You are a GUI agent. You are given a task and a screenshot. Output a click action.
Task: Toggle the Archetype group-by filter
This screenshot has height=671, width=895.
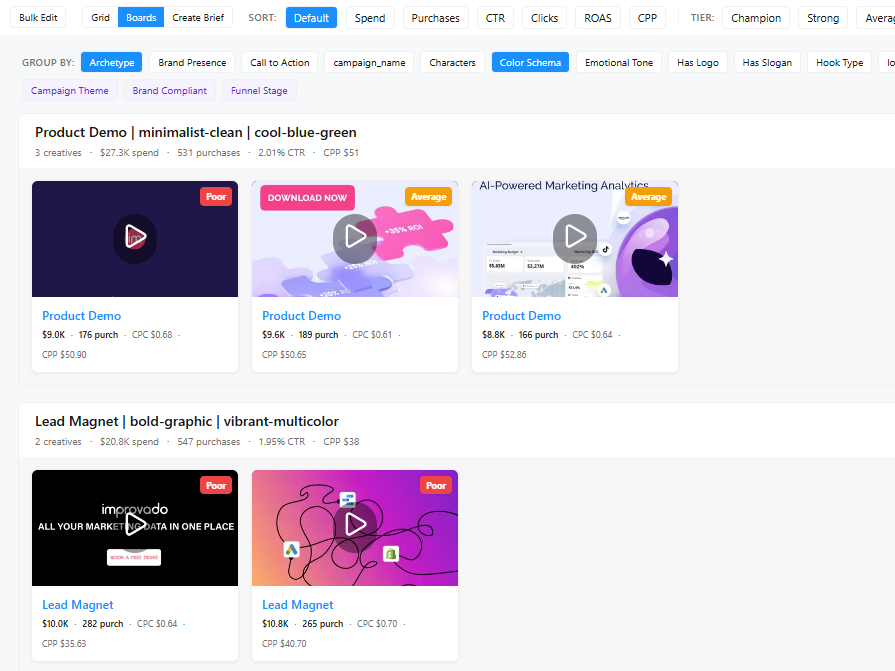pyautogui.click(x=112, y=62)
